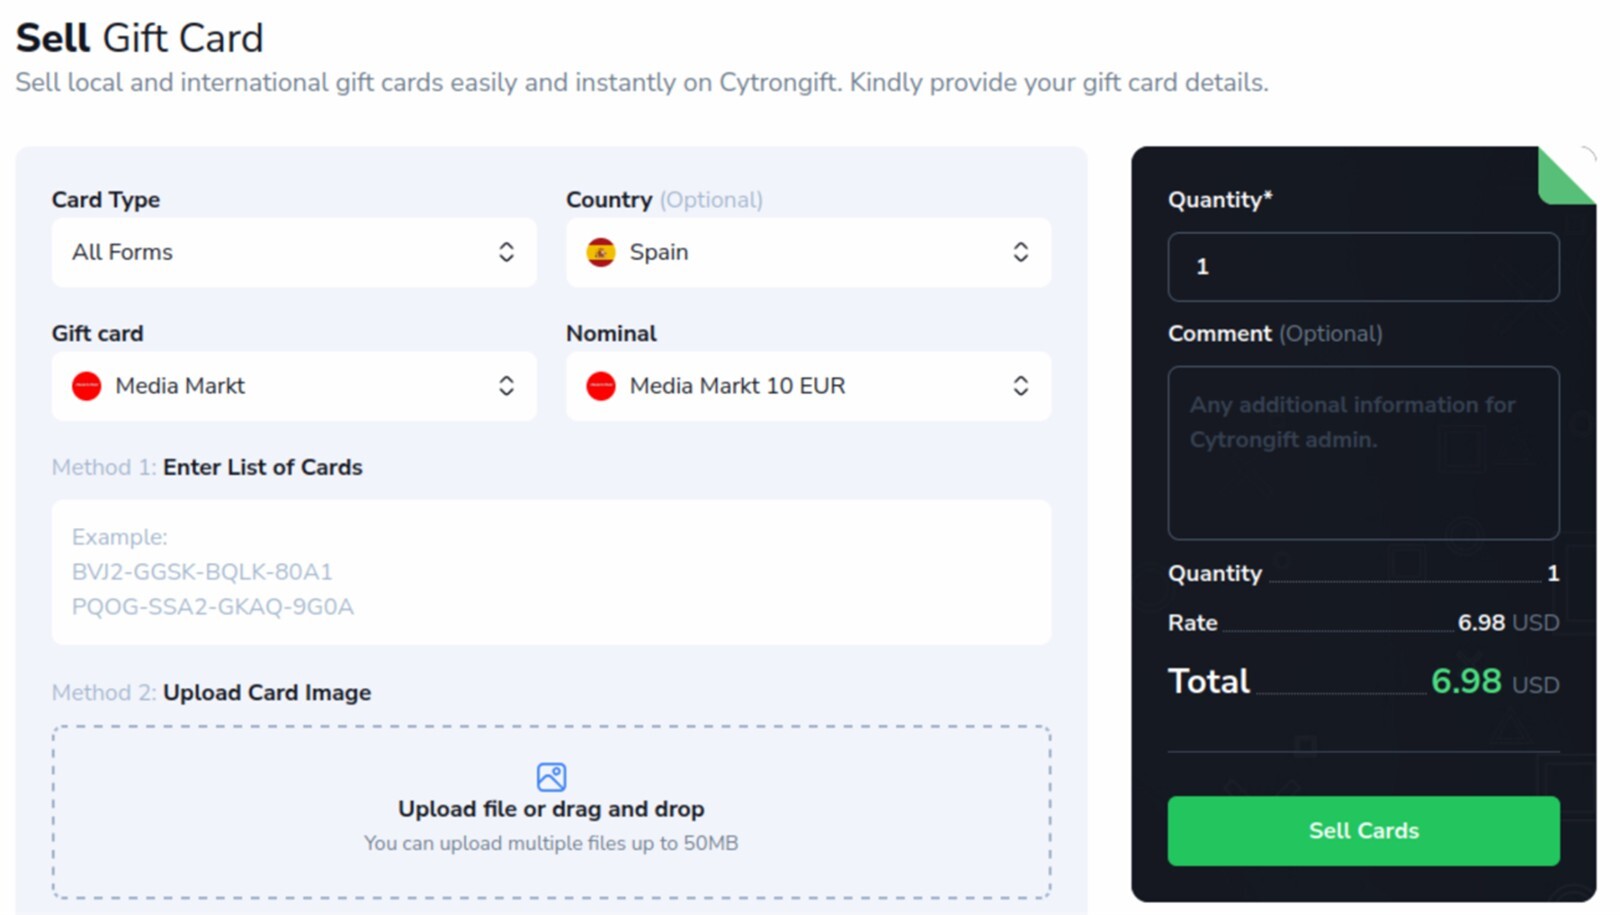Click the Comment field for Cytrongift admin
The height and width of the screenshot is (915, 1620).
pyautogui.click(x=1362, y=452)
